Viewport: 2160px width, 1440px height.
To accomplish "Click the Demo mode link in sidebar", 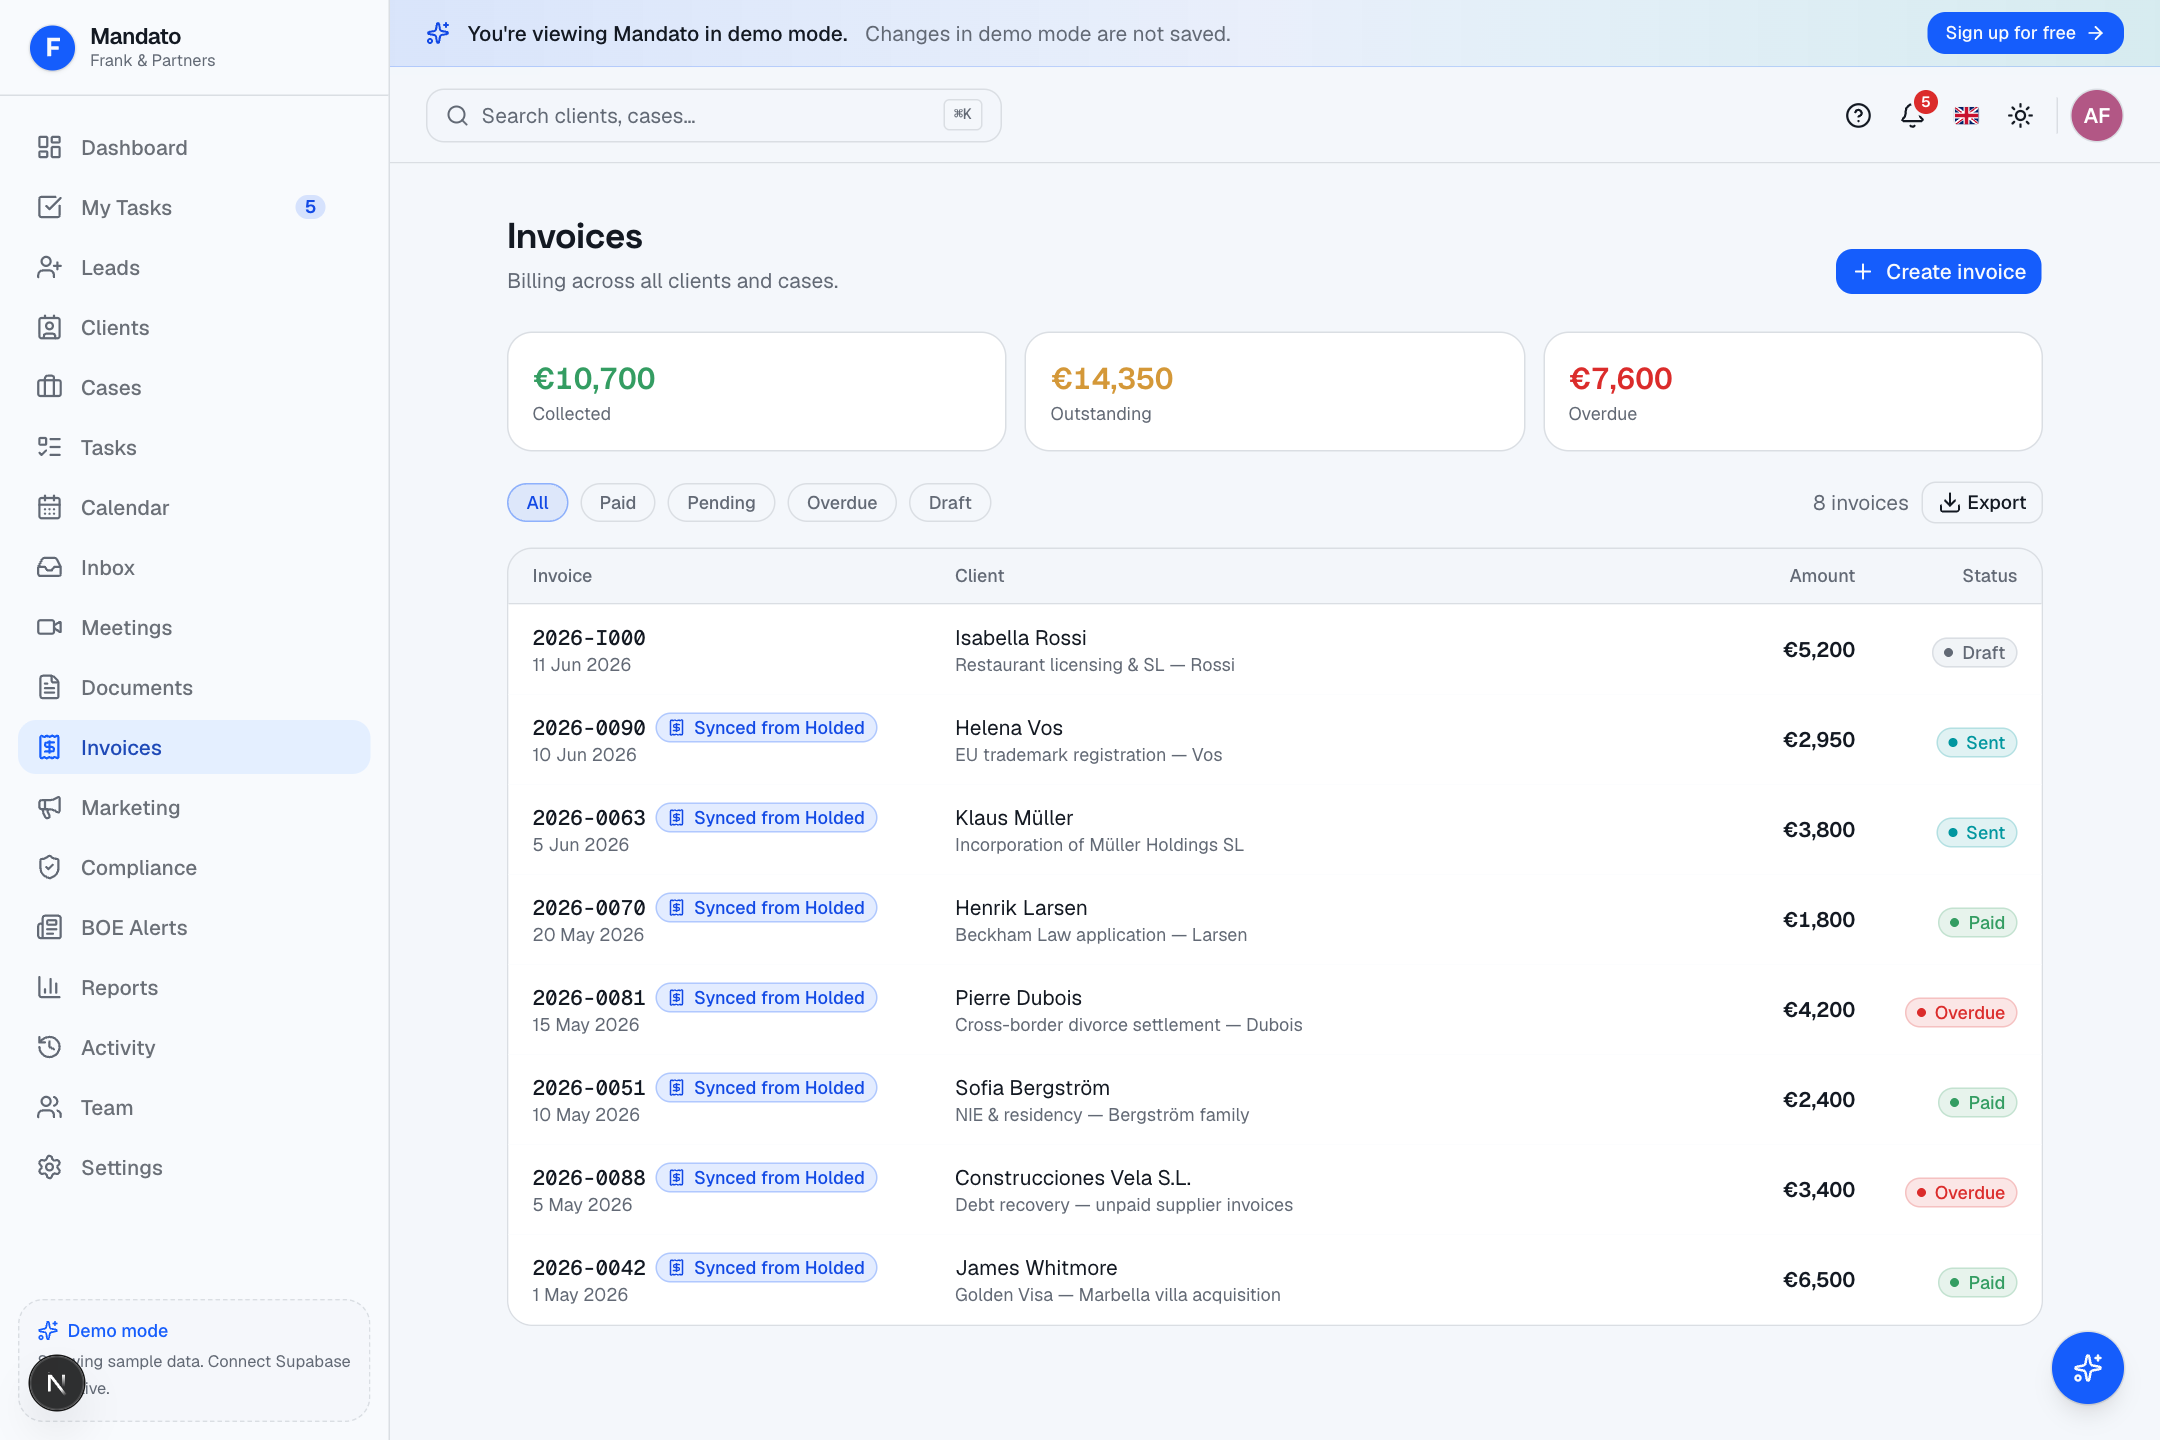I will (117, 1331).
